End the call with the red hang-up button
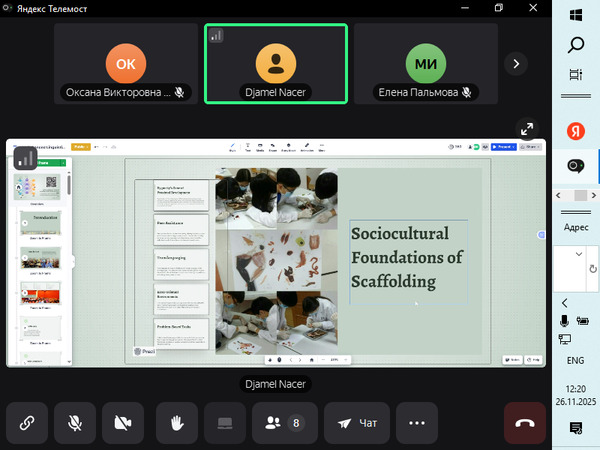The height and width of the screenshot is (450, 600). [525, 423]
